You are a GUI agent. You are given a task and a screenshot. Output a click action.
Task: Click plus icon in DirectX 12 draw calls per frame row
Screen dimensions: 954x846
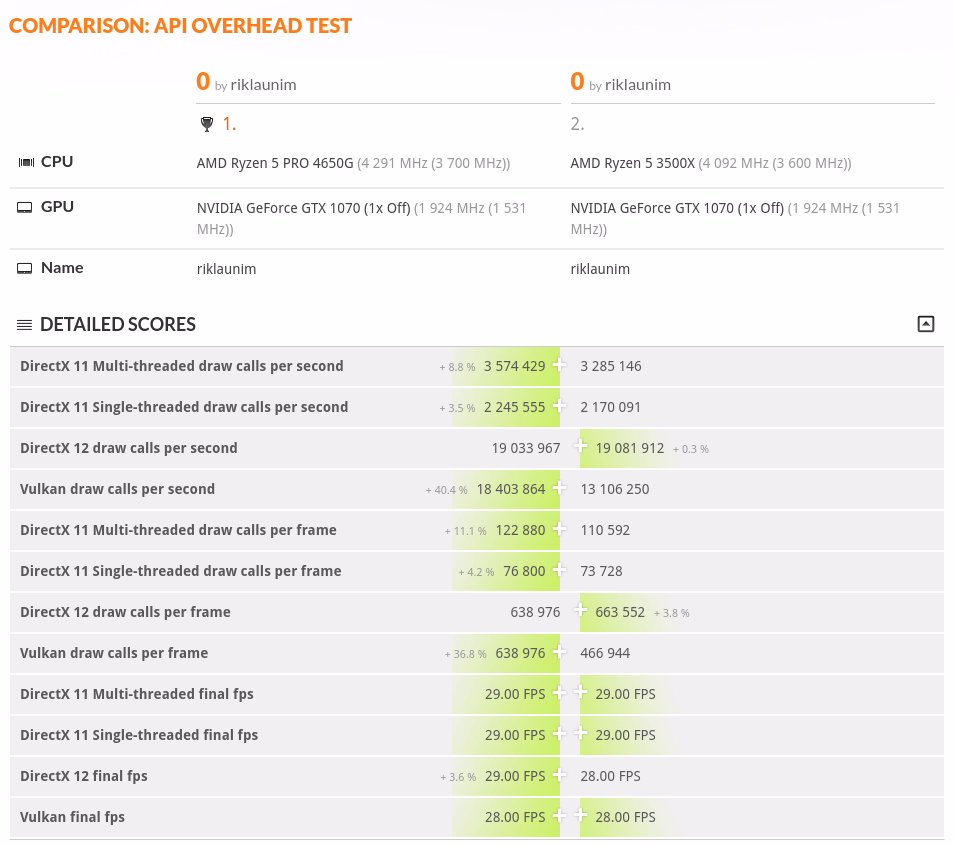[x=581, y=612]
